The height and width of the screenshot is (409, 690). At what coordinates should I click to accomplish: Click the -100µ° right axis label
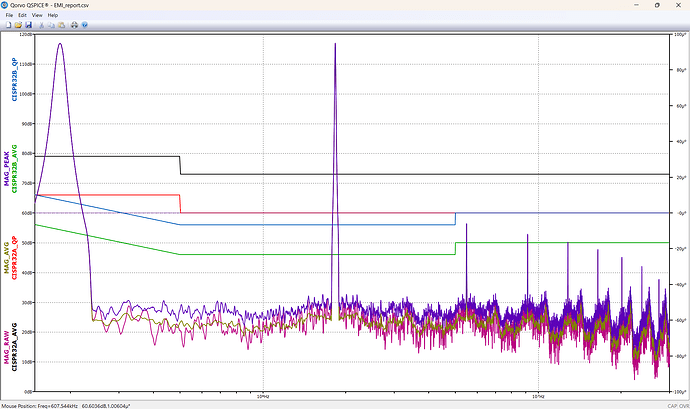[679, 392]
